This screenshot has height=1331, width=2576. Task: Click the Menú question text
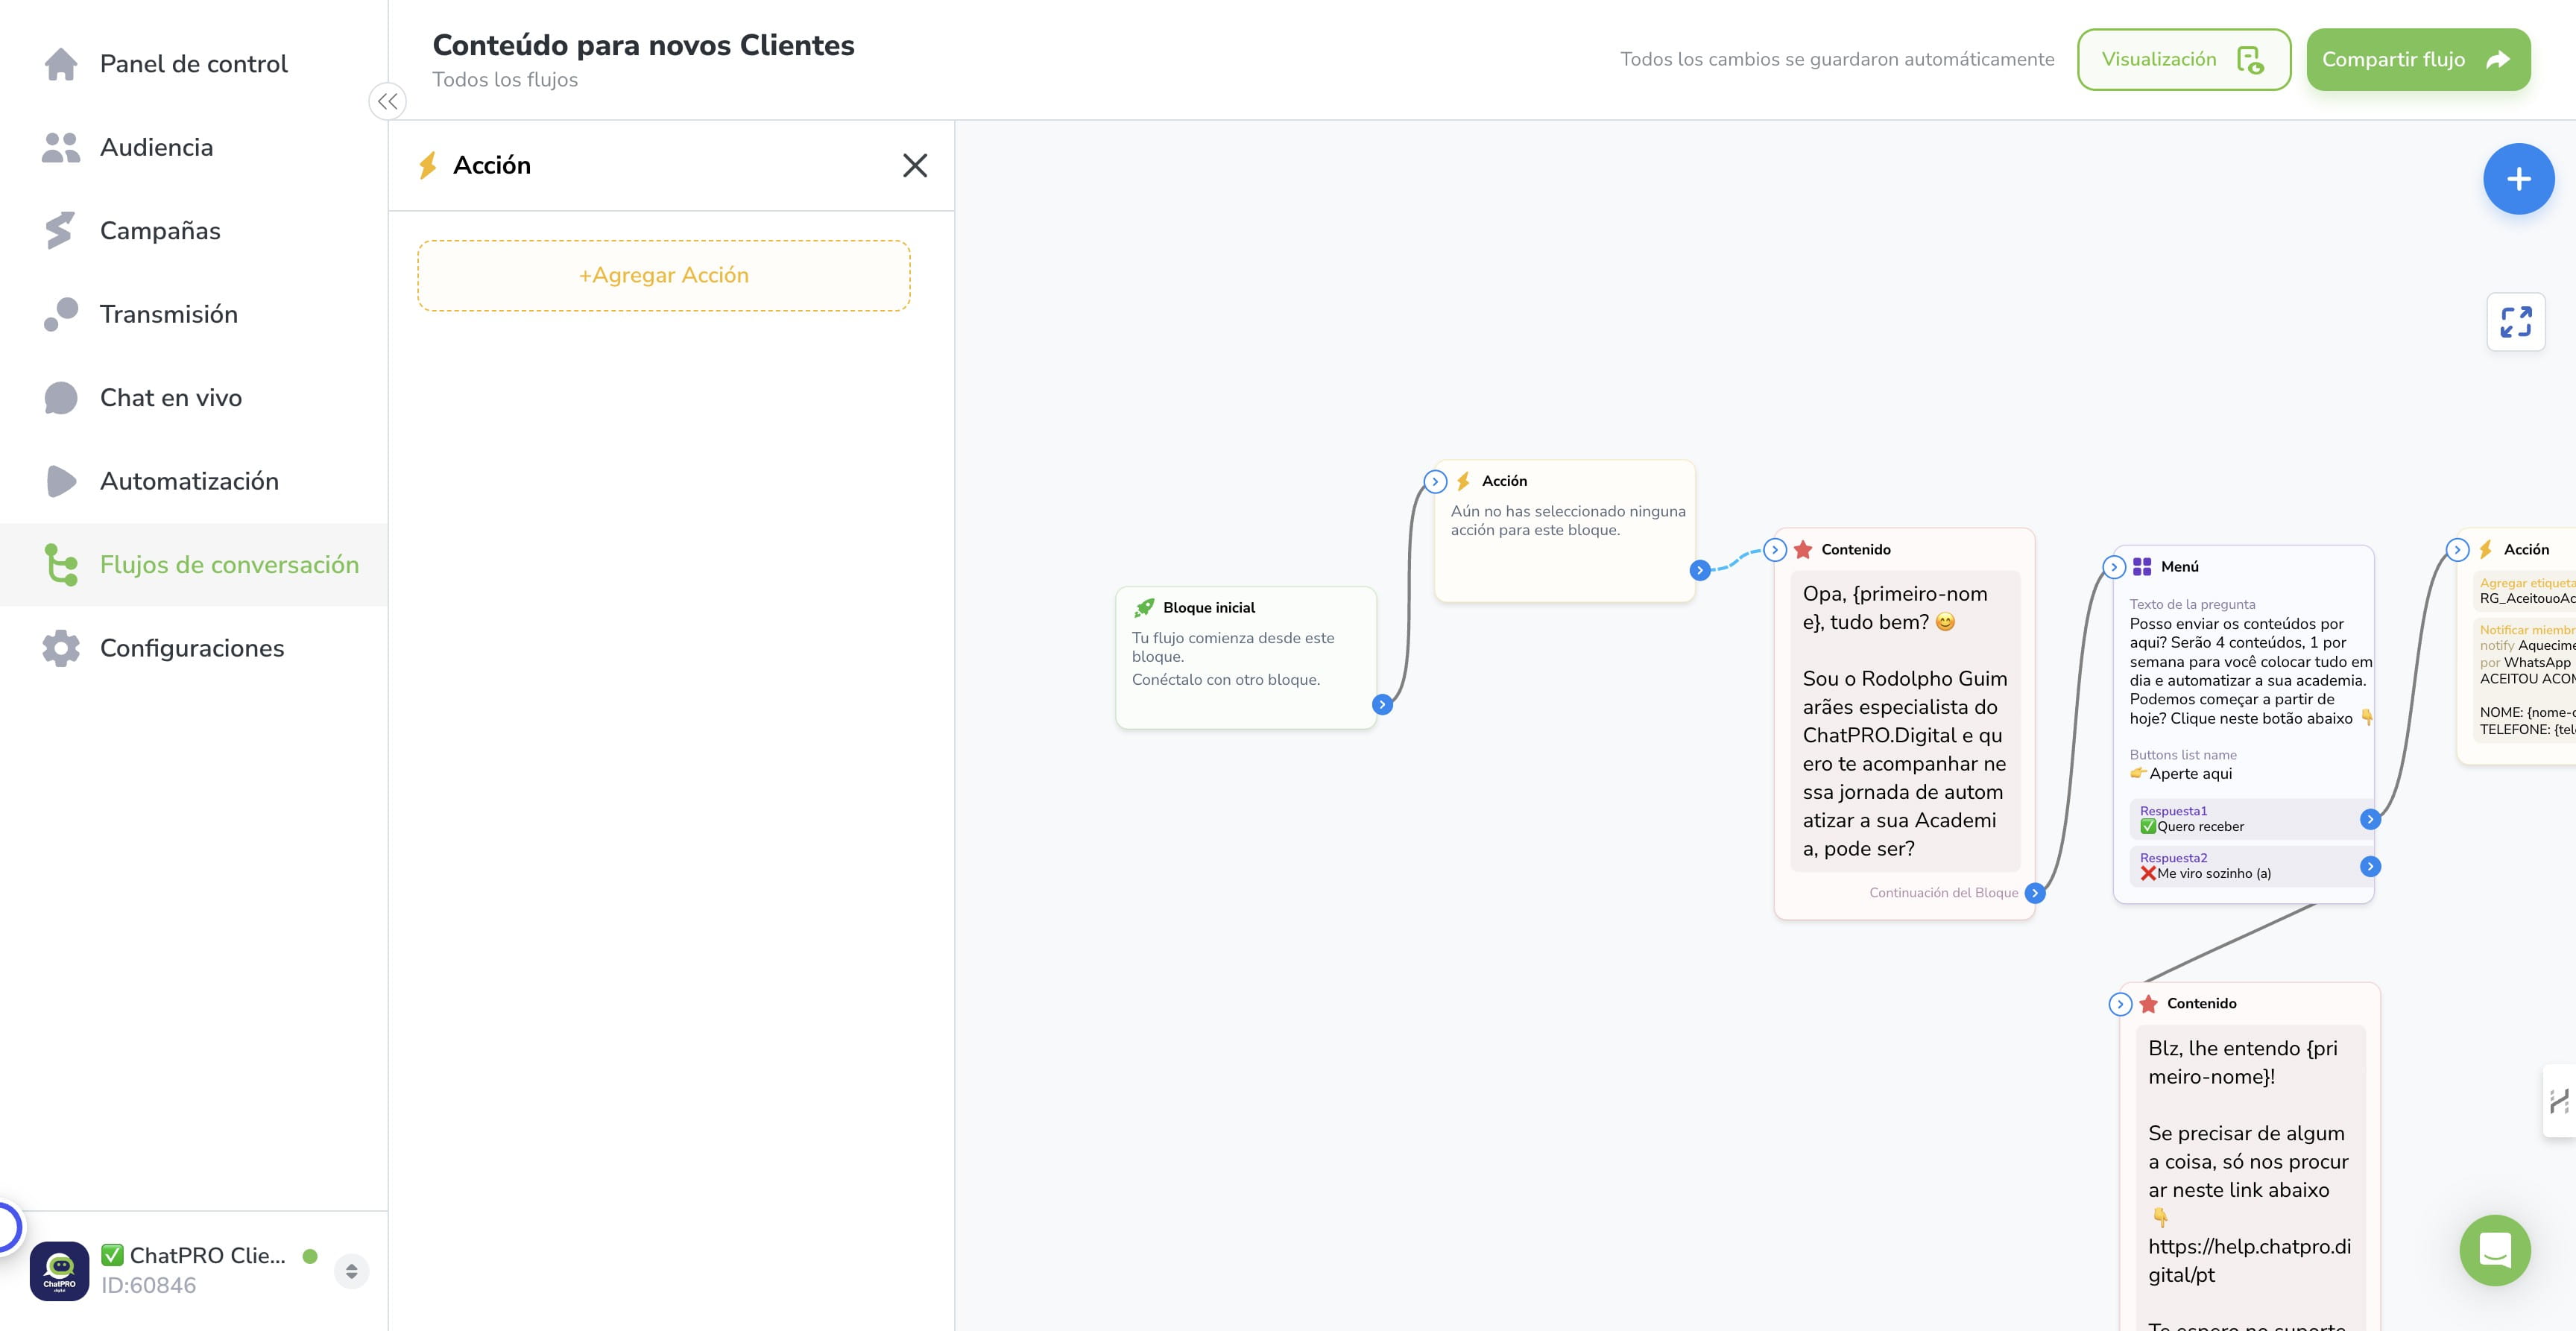pos(2250,671)
